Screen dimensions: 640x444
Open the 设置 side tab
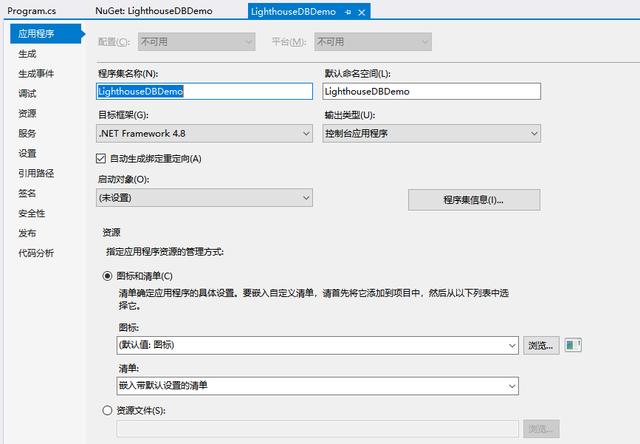tap(27, 153)
